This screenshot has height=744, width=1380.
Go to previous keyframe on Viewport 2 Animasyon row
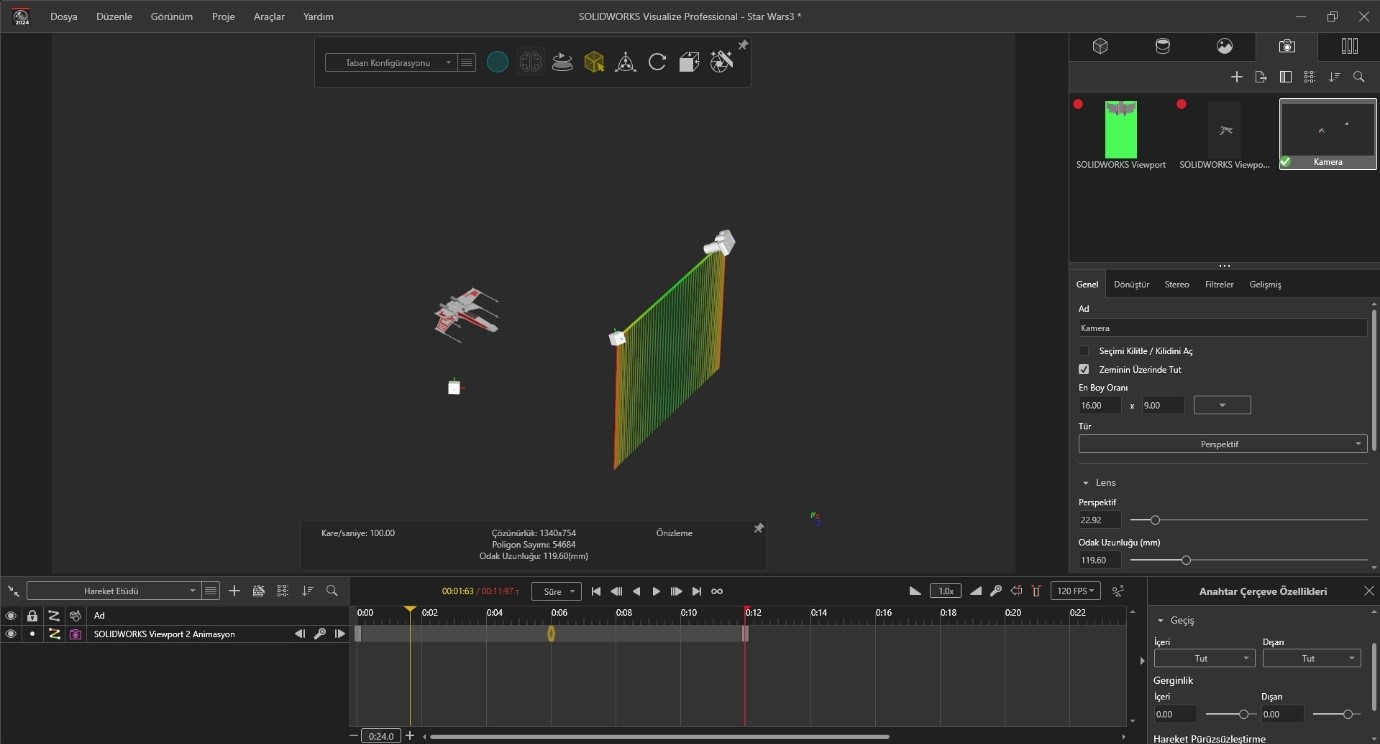pos(300,634)
